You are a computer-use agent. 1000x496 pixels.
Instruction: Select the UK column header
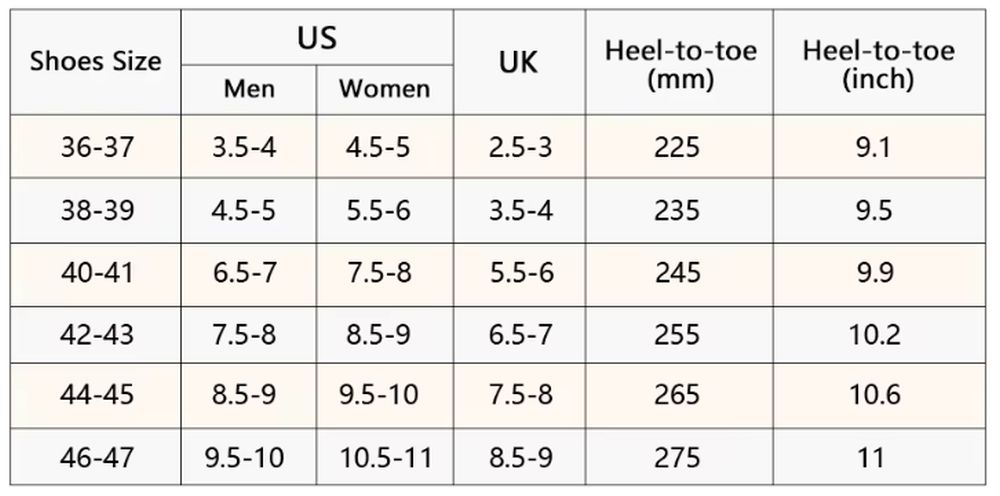click(x=519, y=62)
